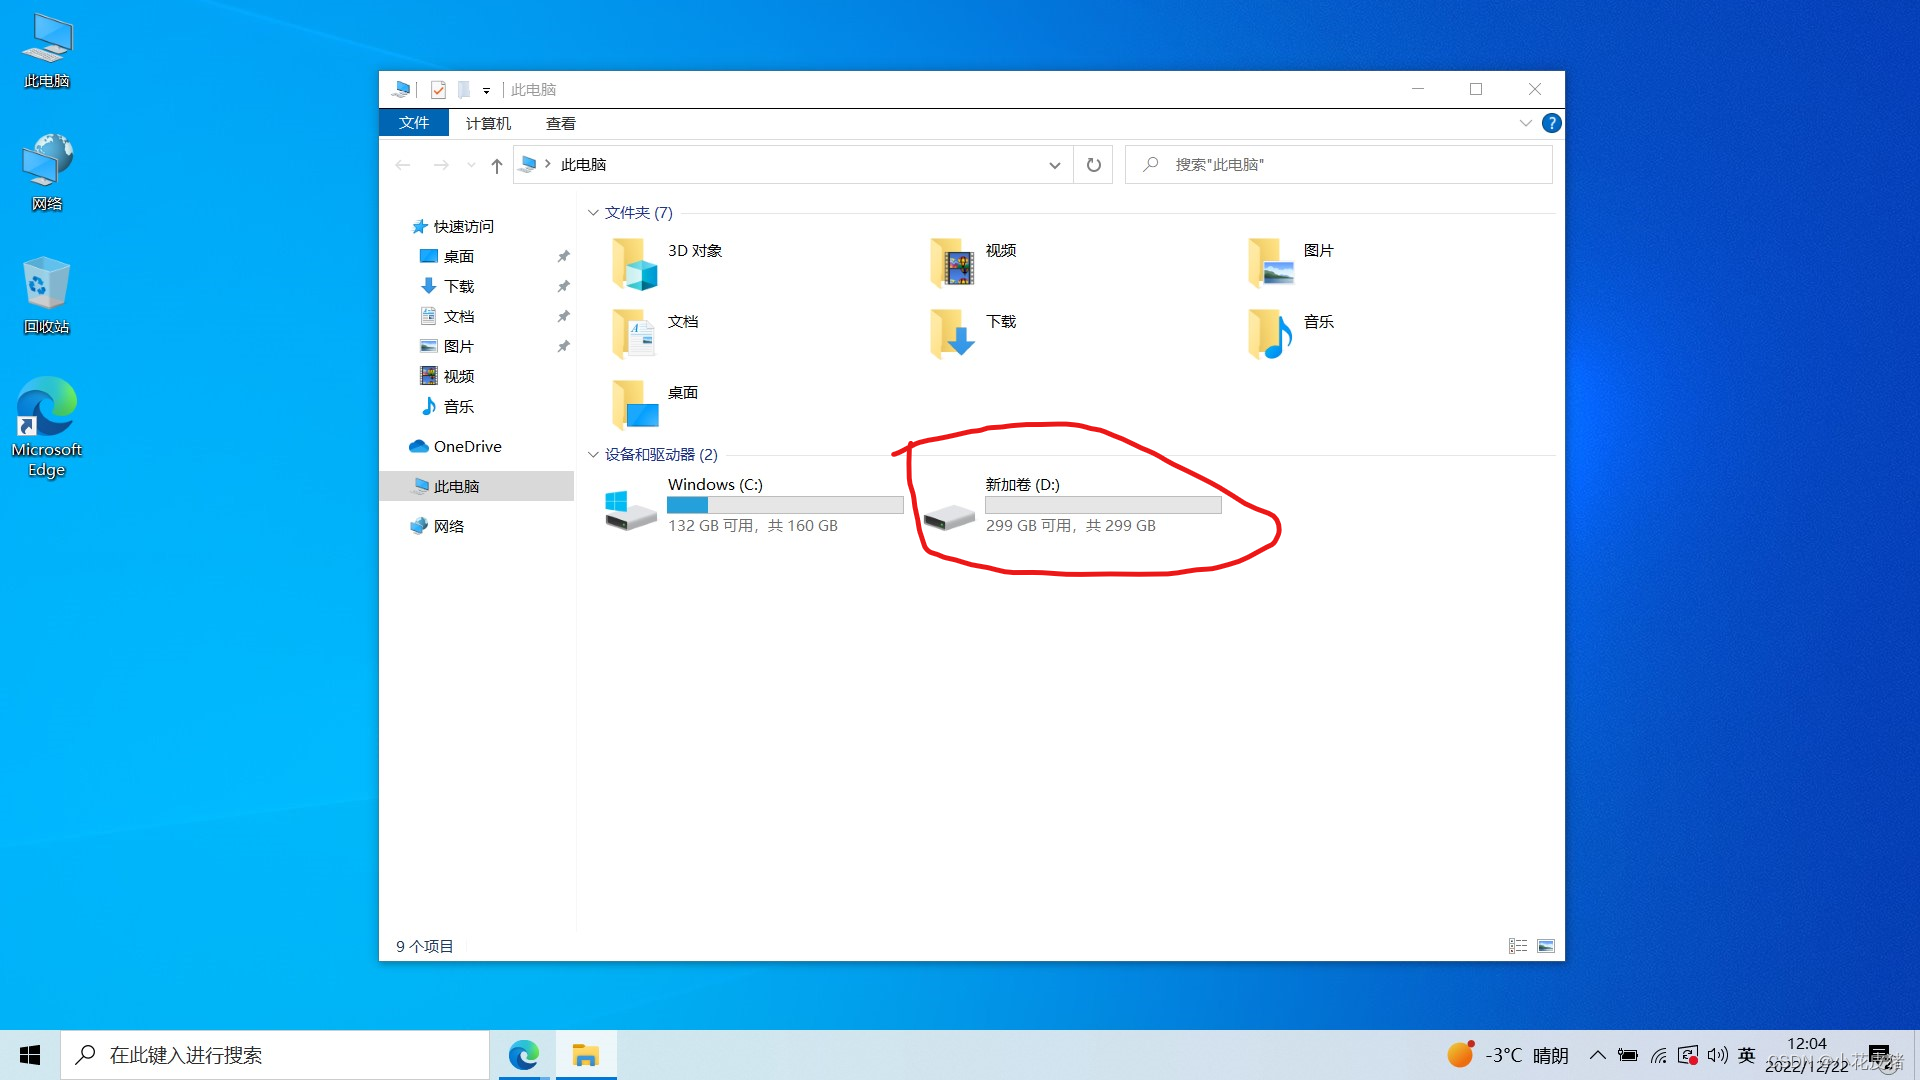Switch to large icons view in status bar
1920x1080 pixels.
click(1546, 946)
